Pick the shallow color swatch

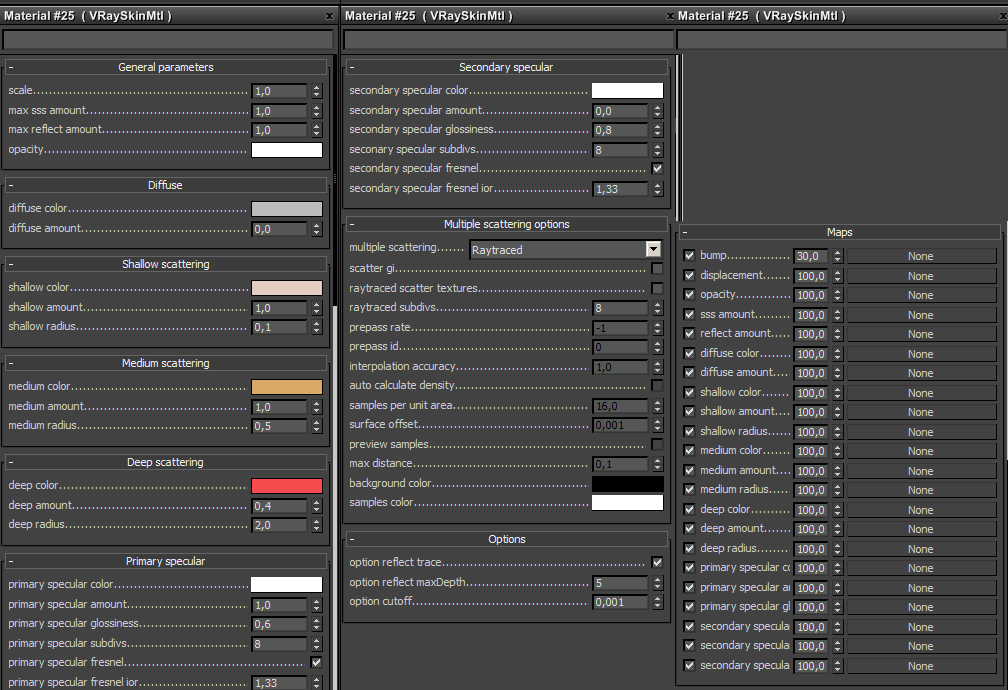pos(287,288)
